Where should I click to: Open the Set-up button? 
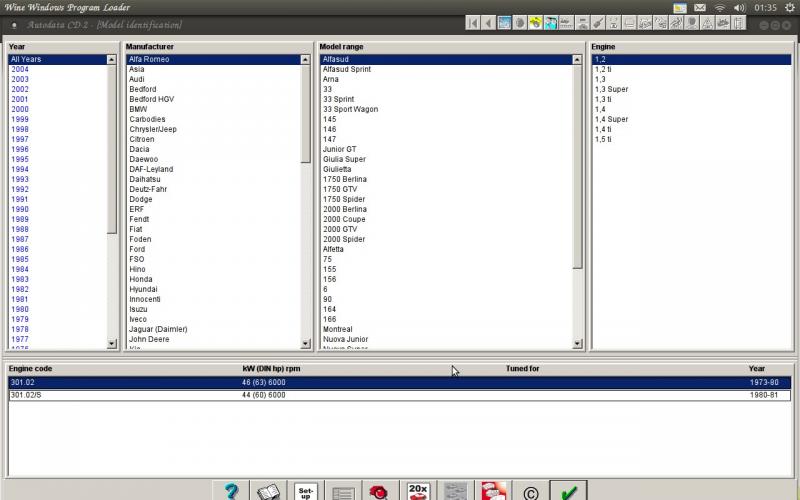306,491
